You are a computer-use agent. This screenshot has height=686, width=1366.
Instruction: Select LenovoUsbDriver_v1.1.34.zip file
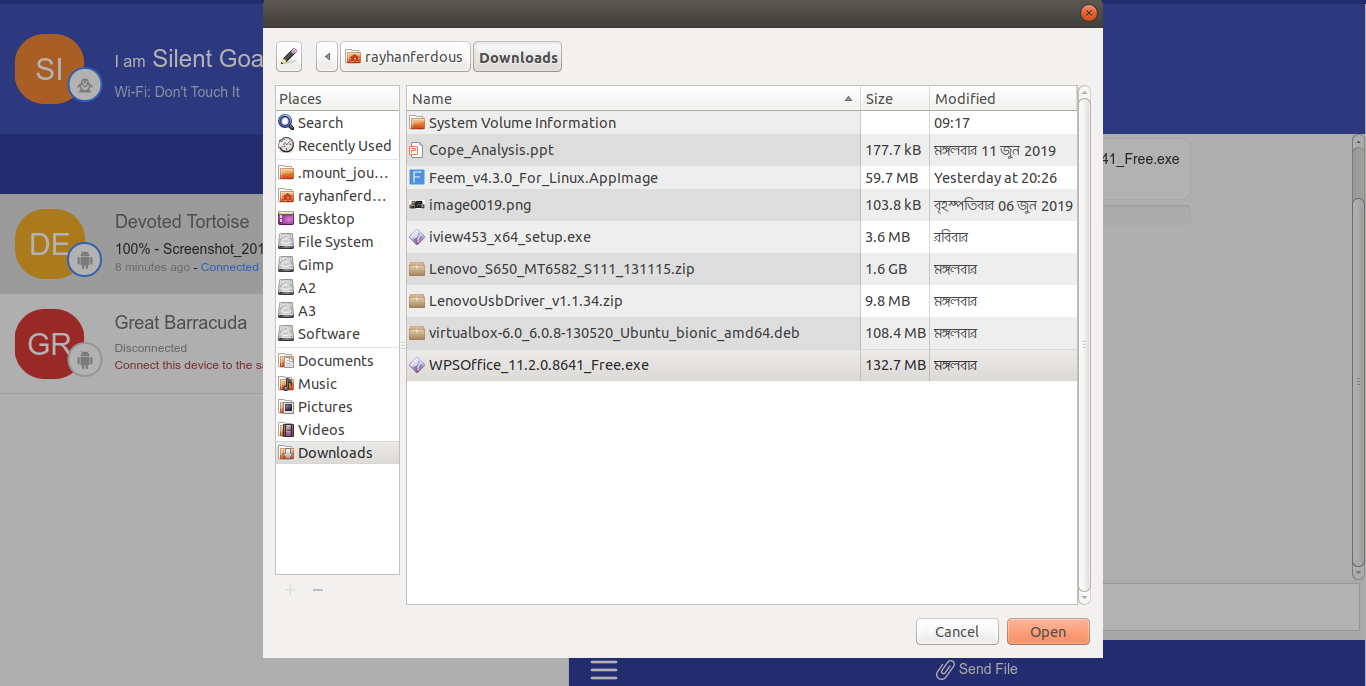[x=741, y=301]
